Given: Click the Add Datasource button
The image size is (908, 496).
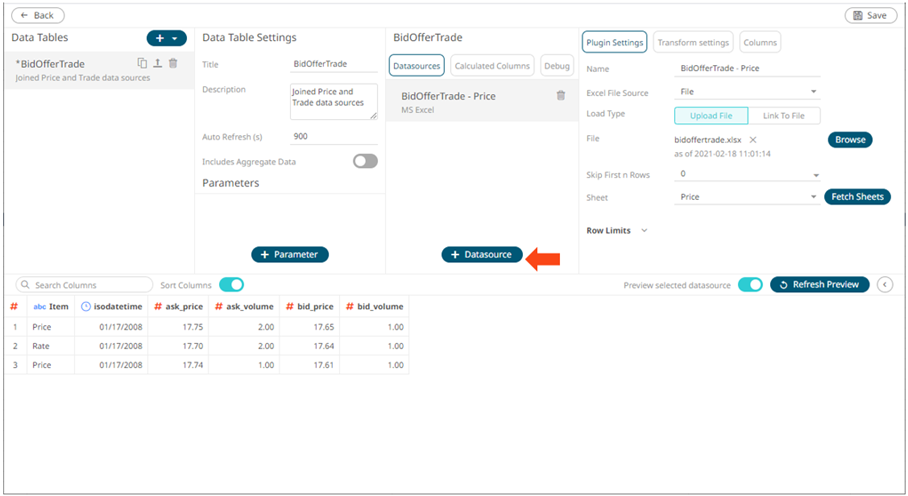Looking at the screenshot, I should coord(482,255).
